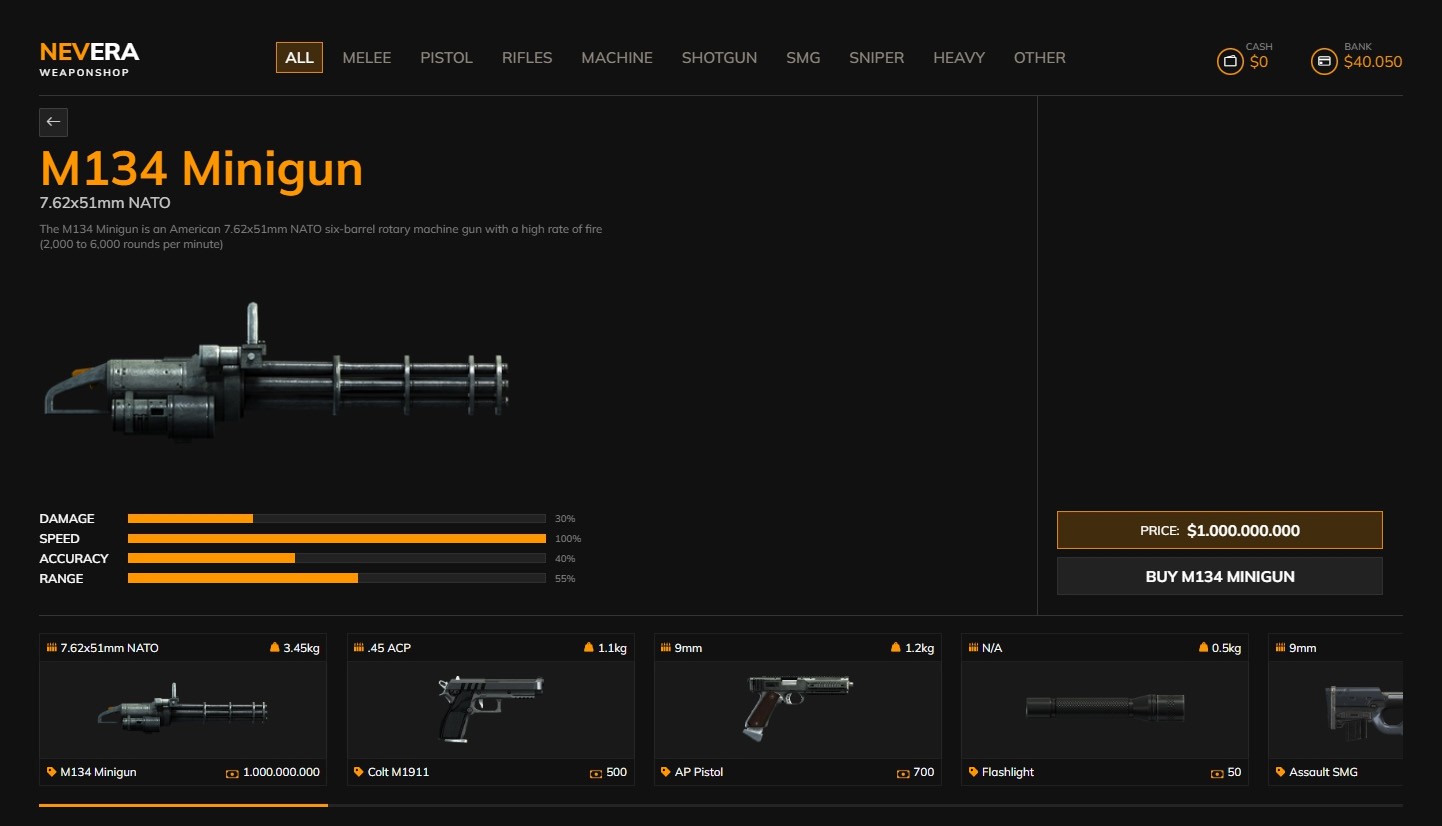Click the tag icon beside Colt M1911

coord(359,772)
